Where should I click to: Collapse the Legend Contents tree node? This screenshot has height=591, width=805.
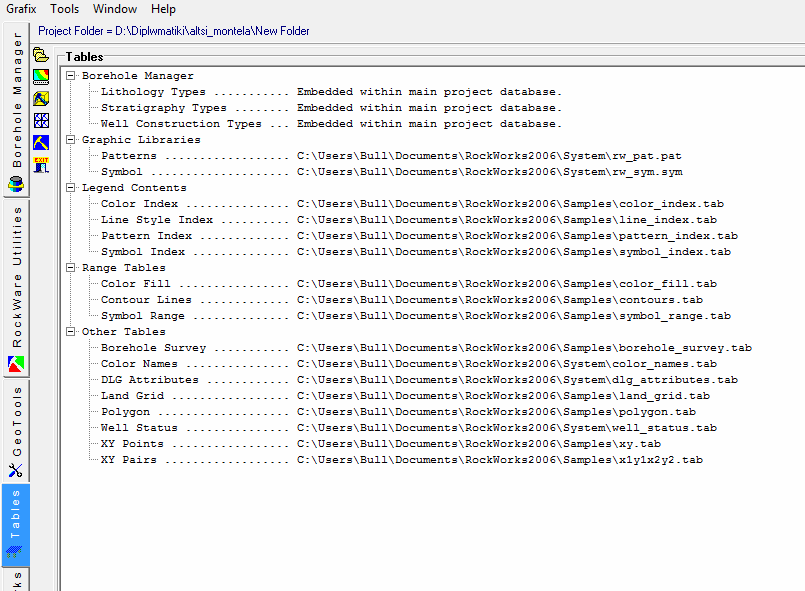[x=70, y=187]
